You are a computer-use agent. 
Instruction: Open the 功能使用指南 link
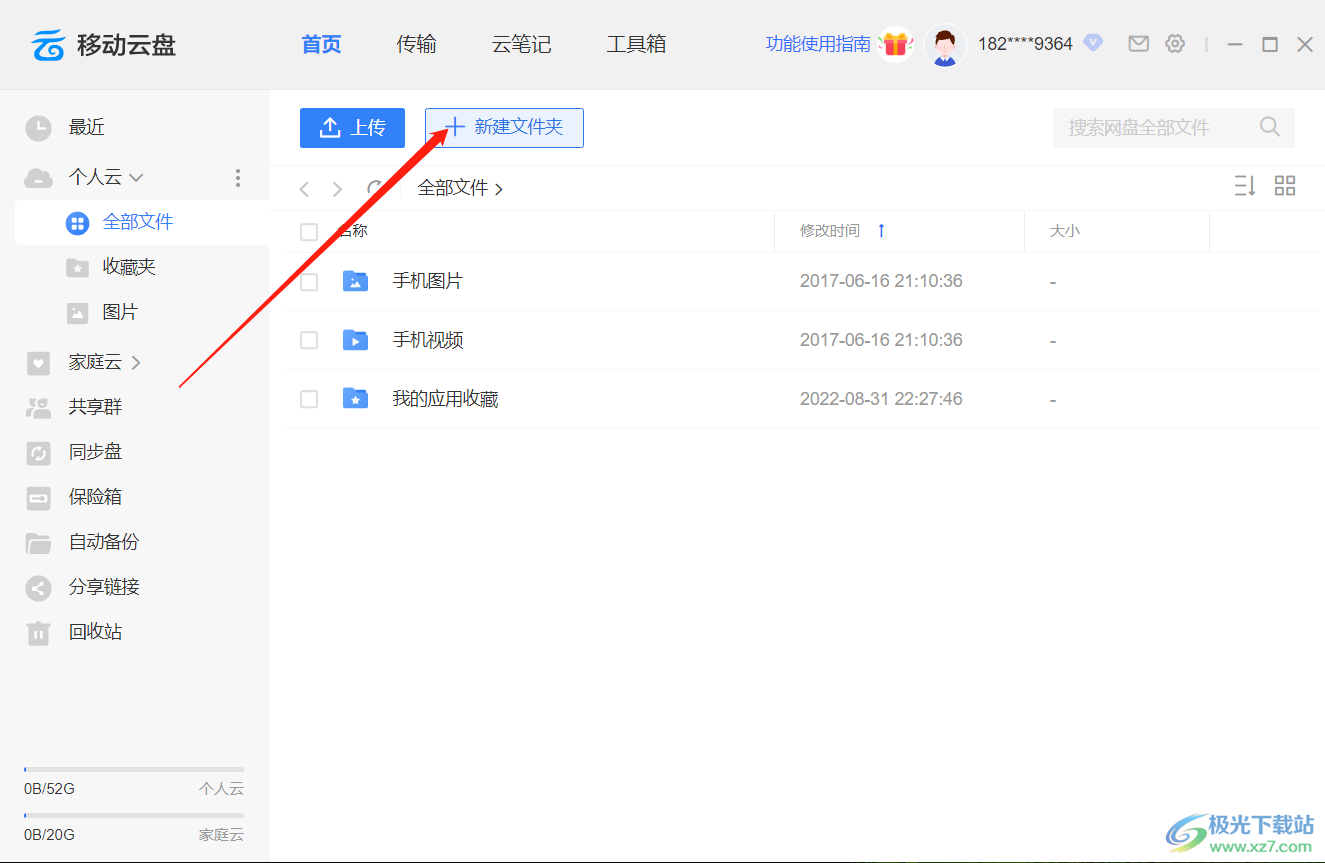point(818,44)
